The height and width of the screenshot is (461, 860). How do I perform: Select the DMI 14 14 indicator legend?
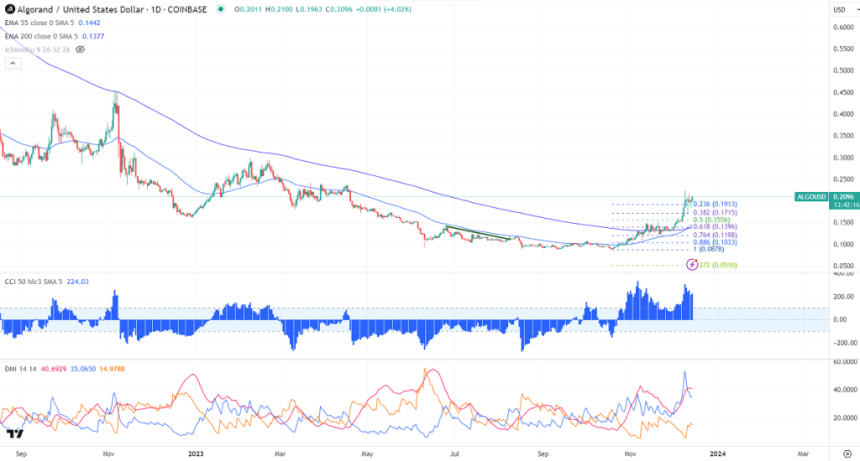pyautogui.click(x=20, y=370)
